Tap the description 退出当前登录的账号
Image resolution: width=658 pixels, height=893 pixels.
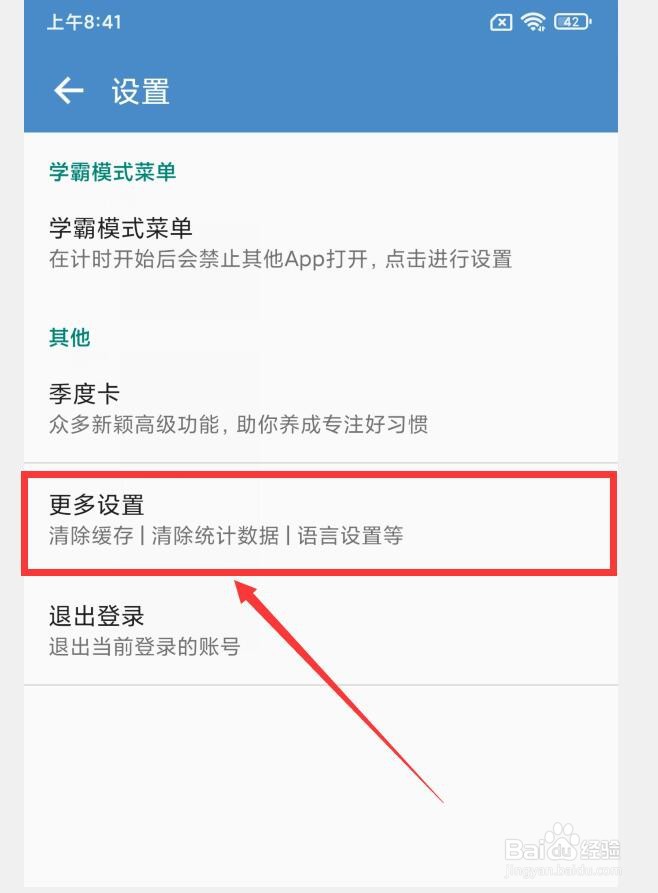point(145,646)
